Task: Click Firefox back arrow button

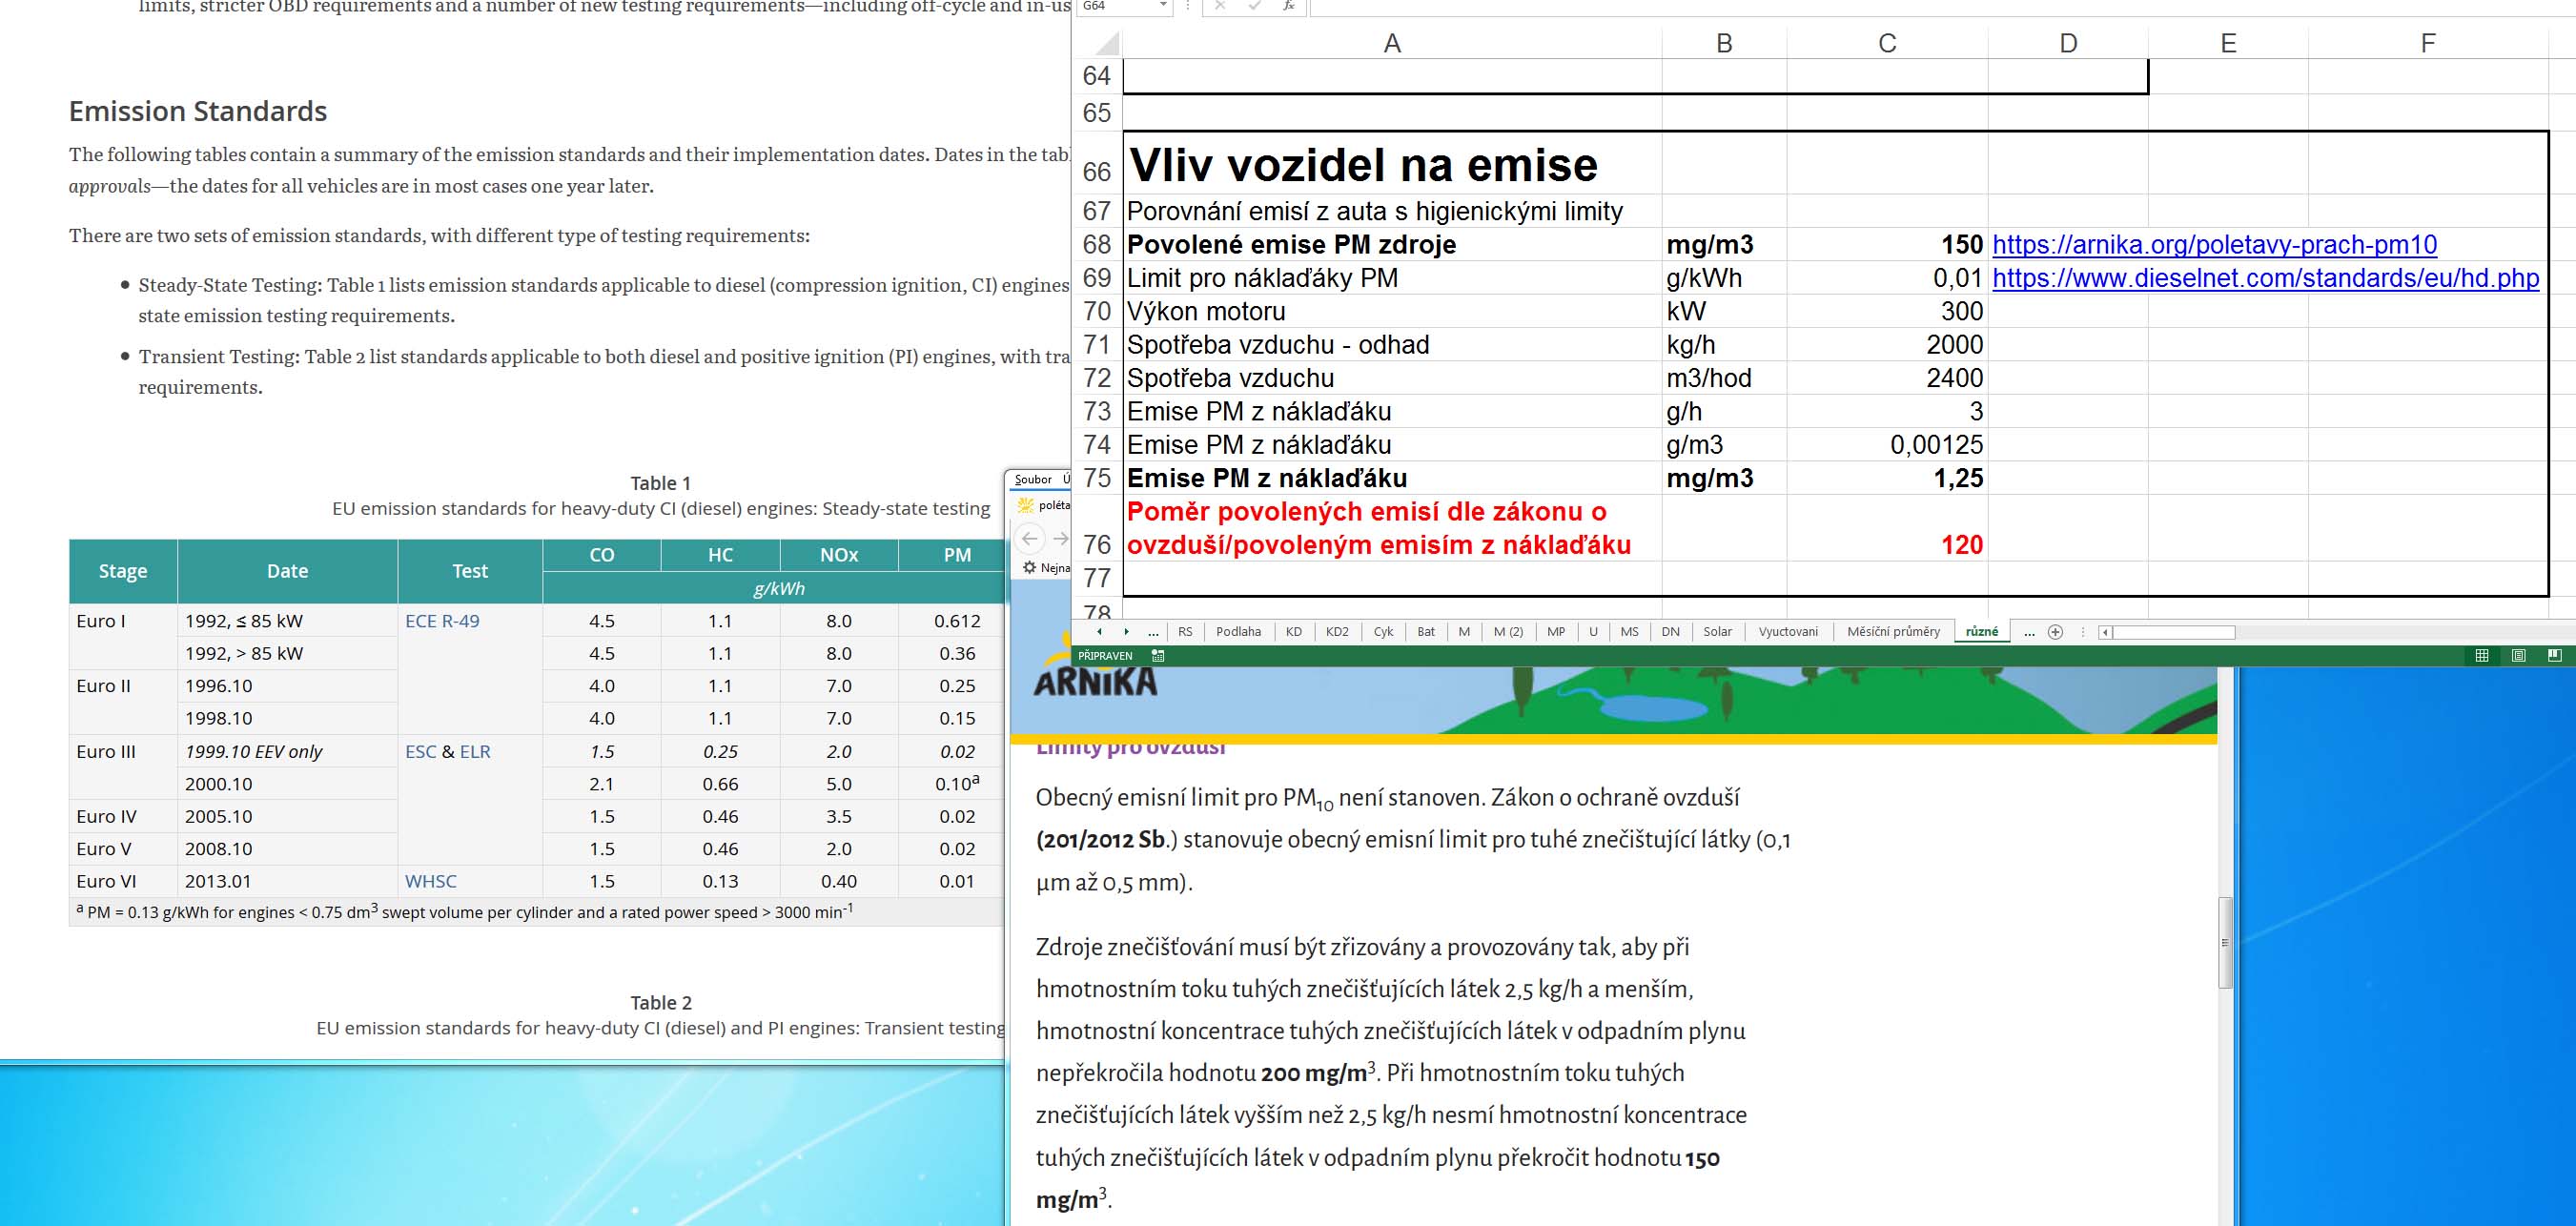Action: pyautogui.click(x=1029, y=538)
